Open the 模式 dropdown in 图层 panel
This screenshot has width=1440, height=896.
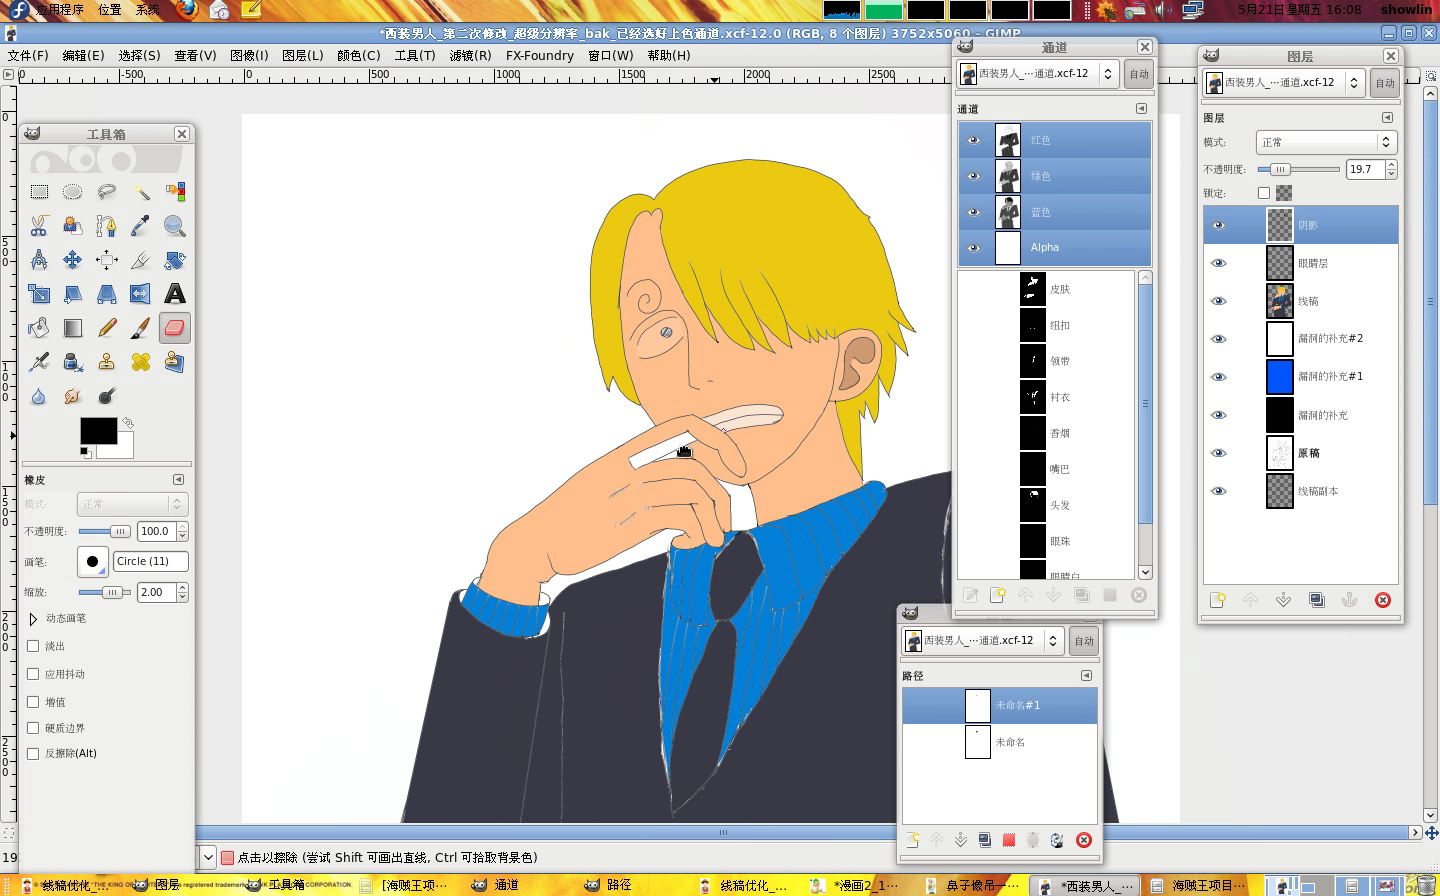click(1326, 142)
